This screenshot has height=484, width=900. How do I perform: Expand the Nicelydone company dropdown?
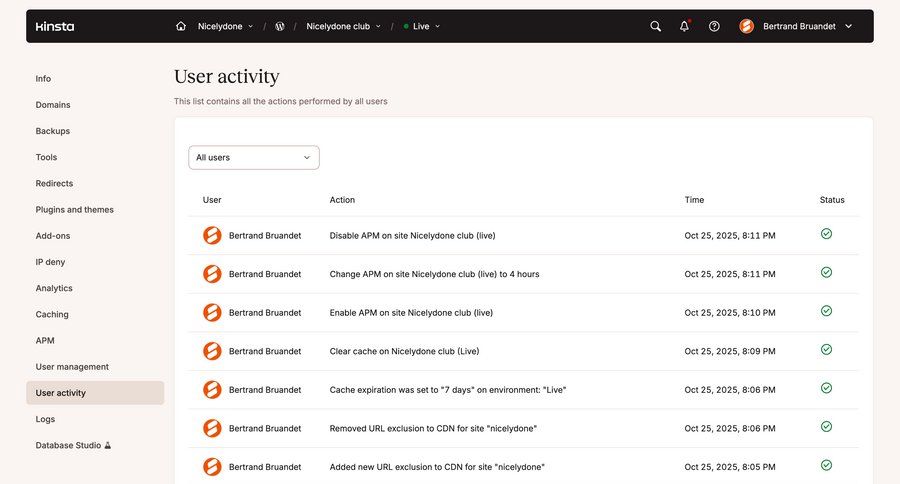tap(225, 26)
